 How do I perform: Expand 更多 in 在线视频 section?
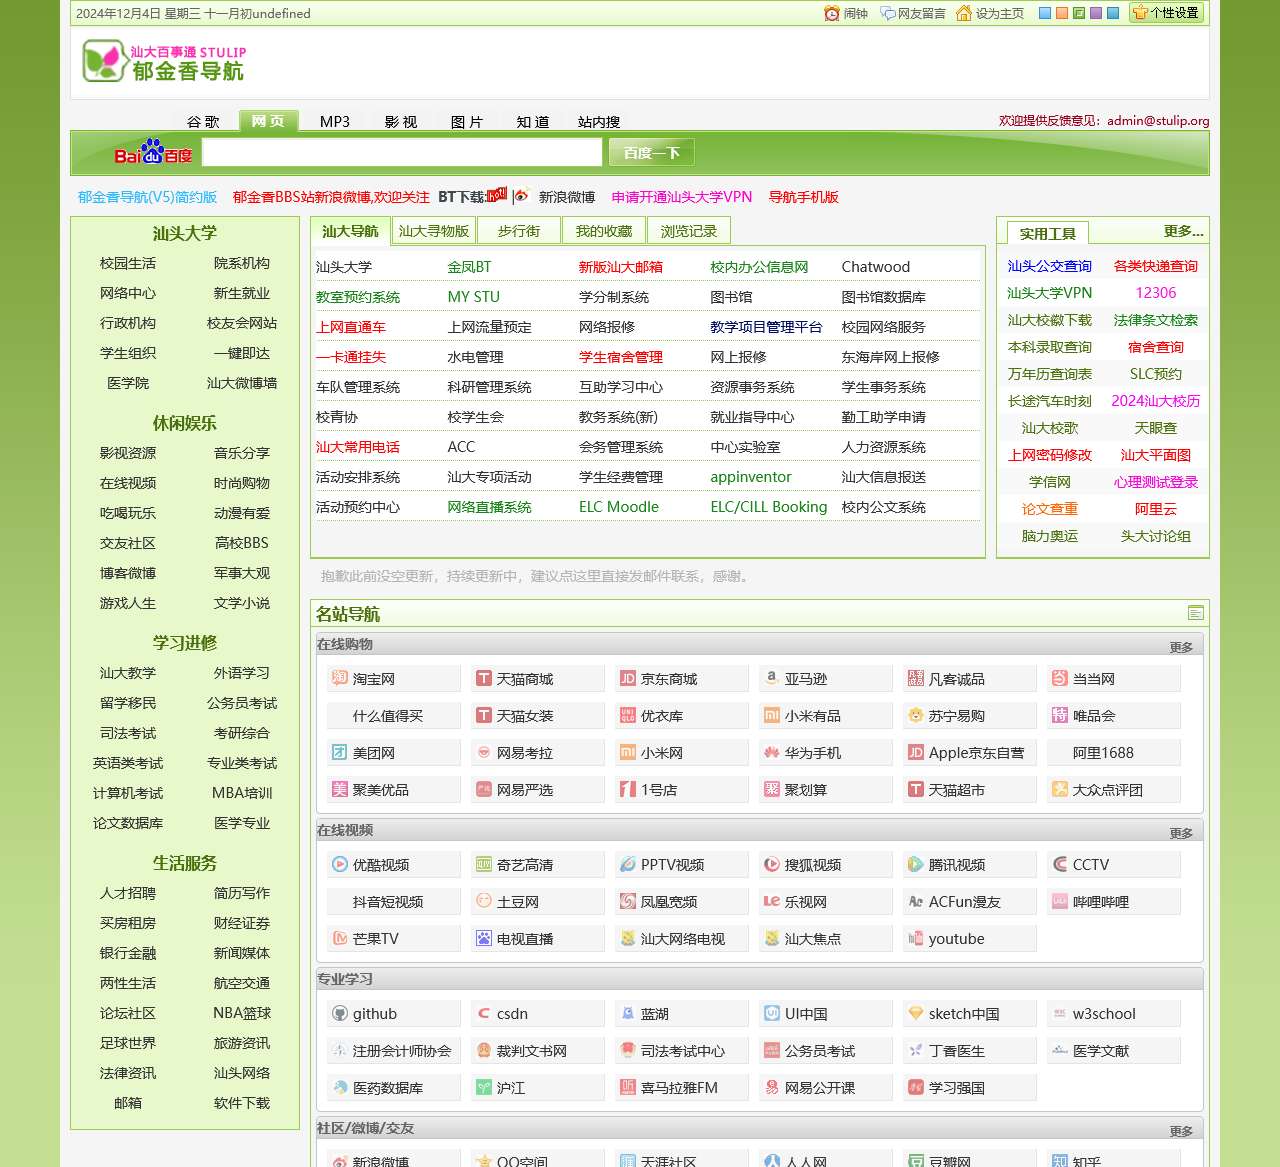click(1181, 833)
